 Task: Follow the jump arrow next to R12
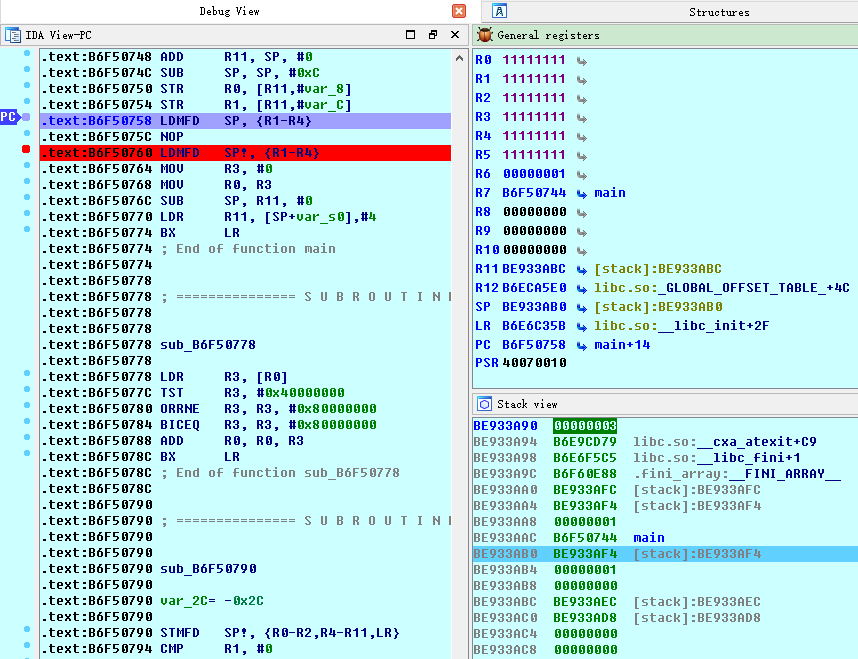coord(582,289)
